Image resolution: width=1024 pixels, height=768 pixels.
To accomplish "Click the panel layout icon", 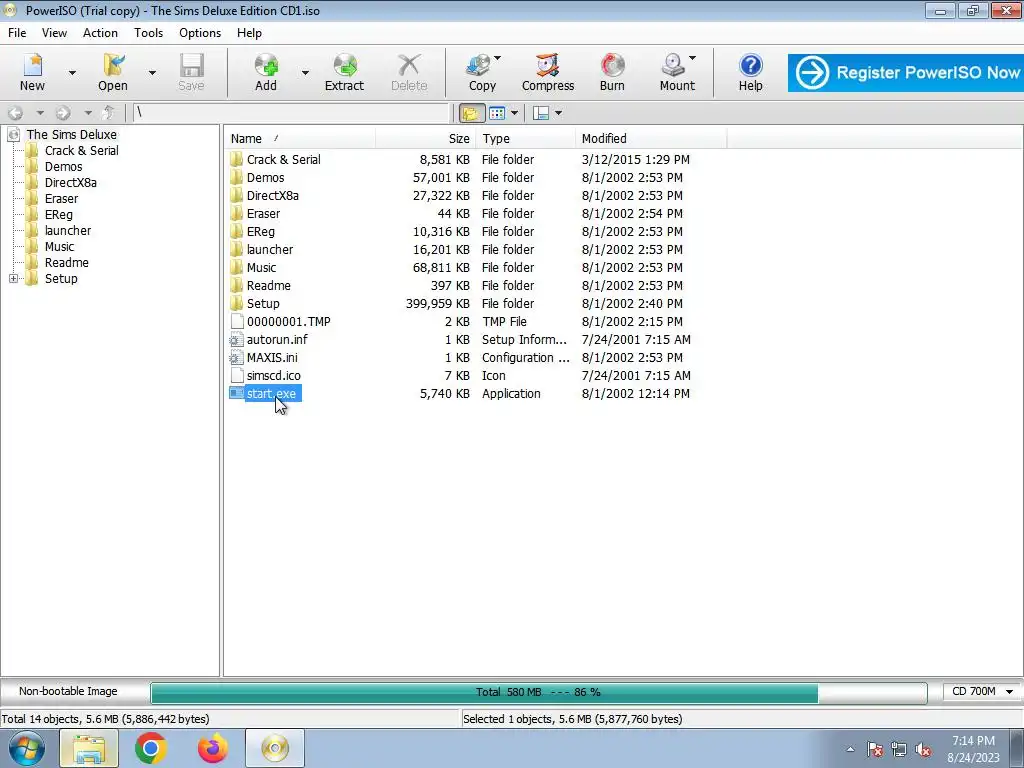I will pos(541,113).
